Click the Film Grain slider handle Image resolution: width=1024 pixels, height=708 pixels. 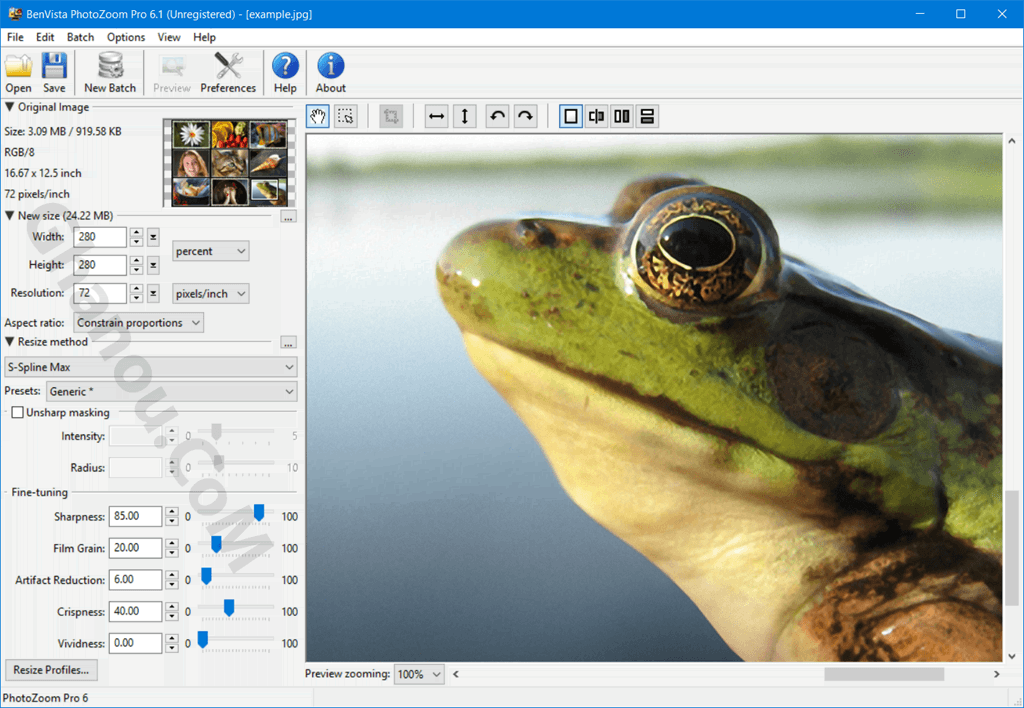[216, 544]
